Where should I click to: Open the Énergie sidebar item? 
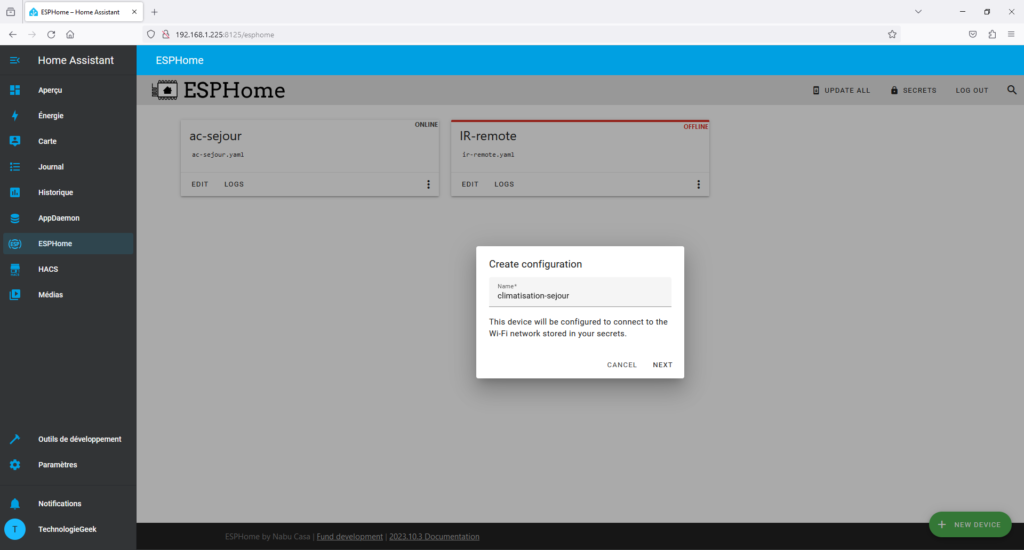[50, 115]
